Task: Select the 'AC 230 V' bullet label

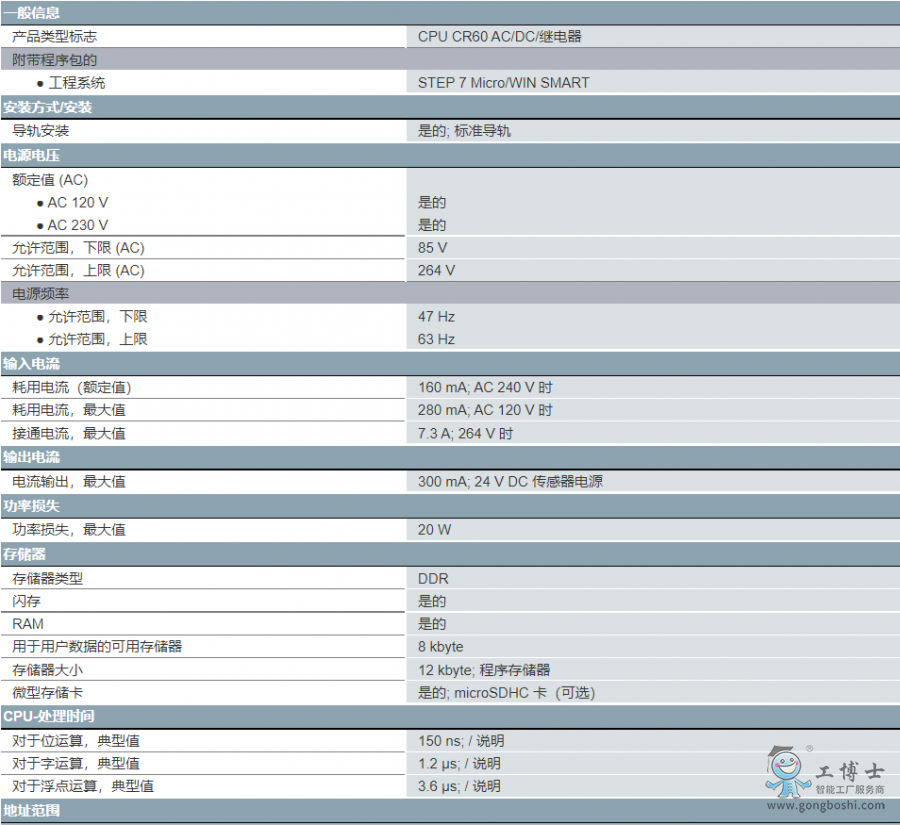Action: coord(77,225)
